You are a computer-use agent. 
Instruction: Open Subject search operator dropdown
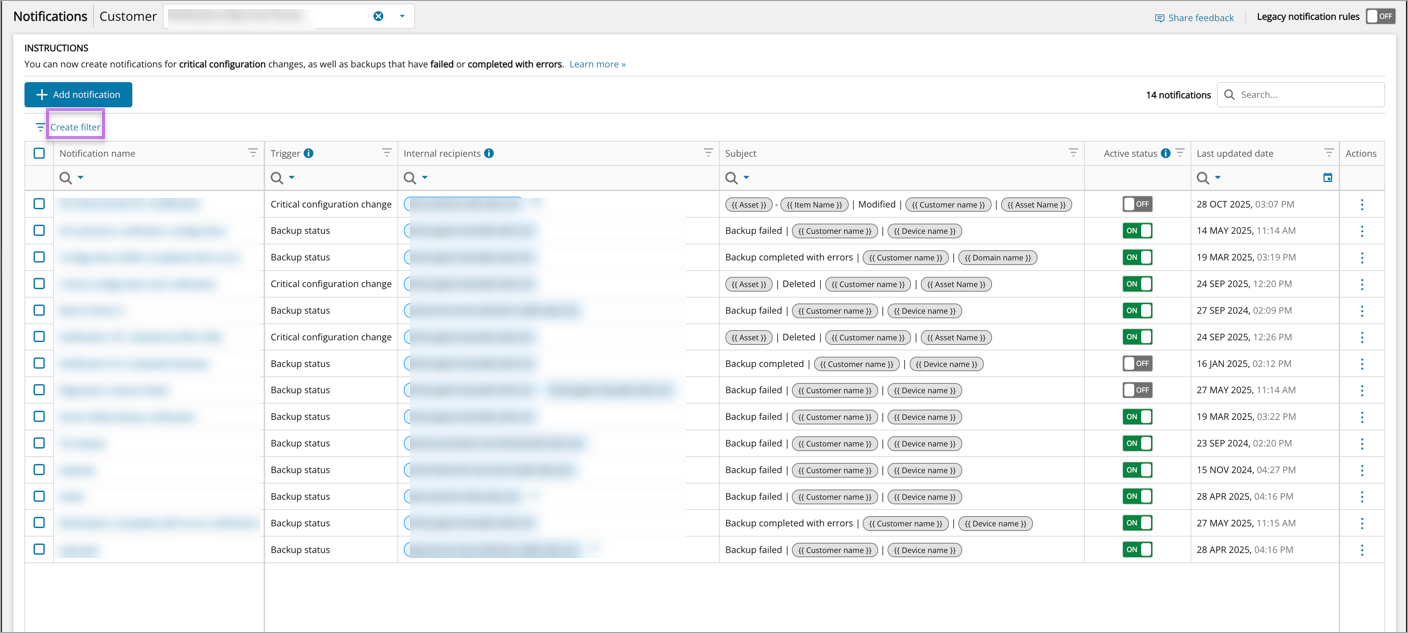click(746, 178)
